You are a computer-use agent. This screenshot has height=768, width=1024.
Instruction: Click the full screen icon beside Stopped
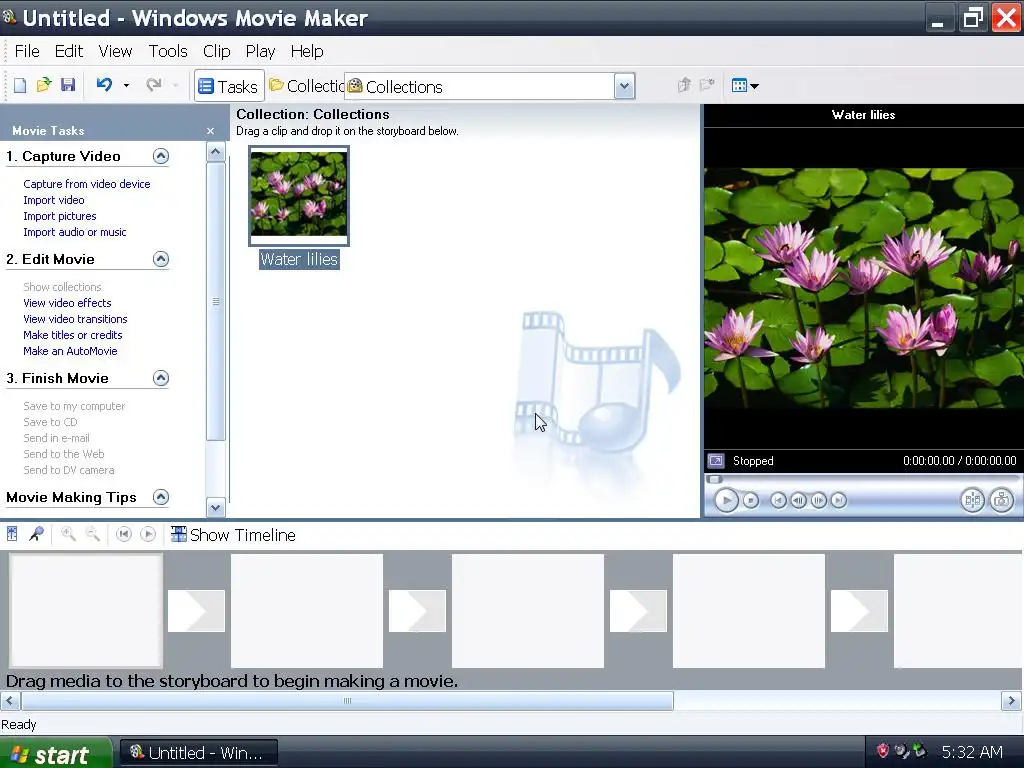click(716, 461)
